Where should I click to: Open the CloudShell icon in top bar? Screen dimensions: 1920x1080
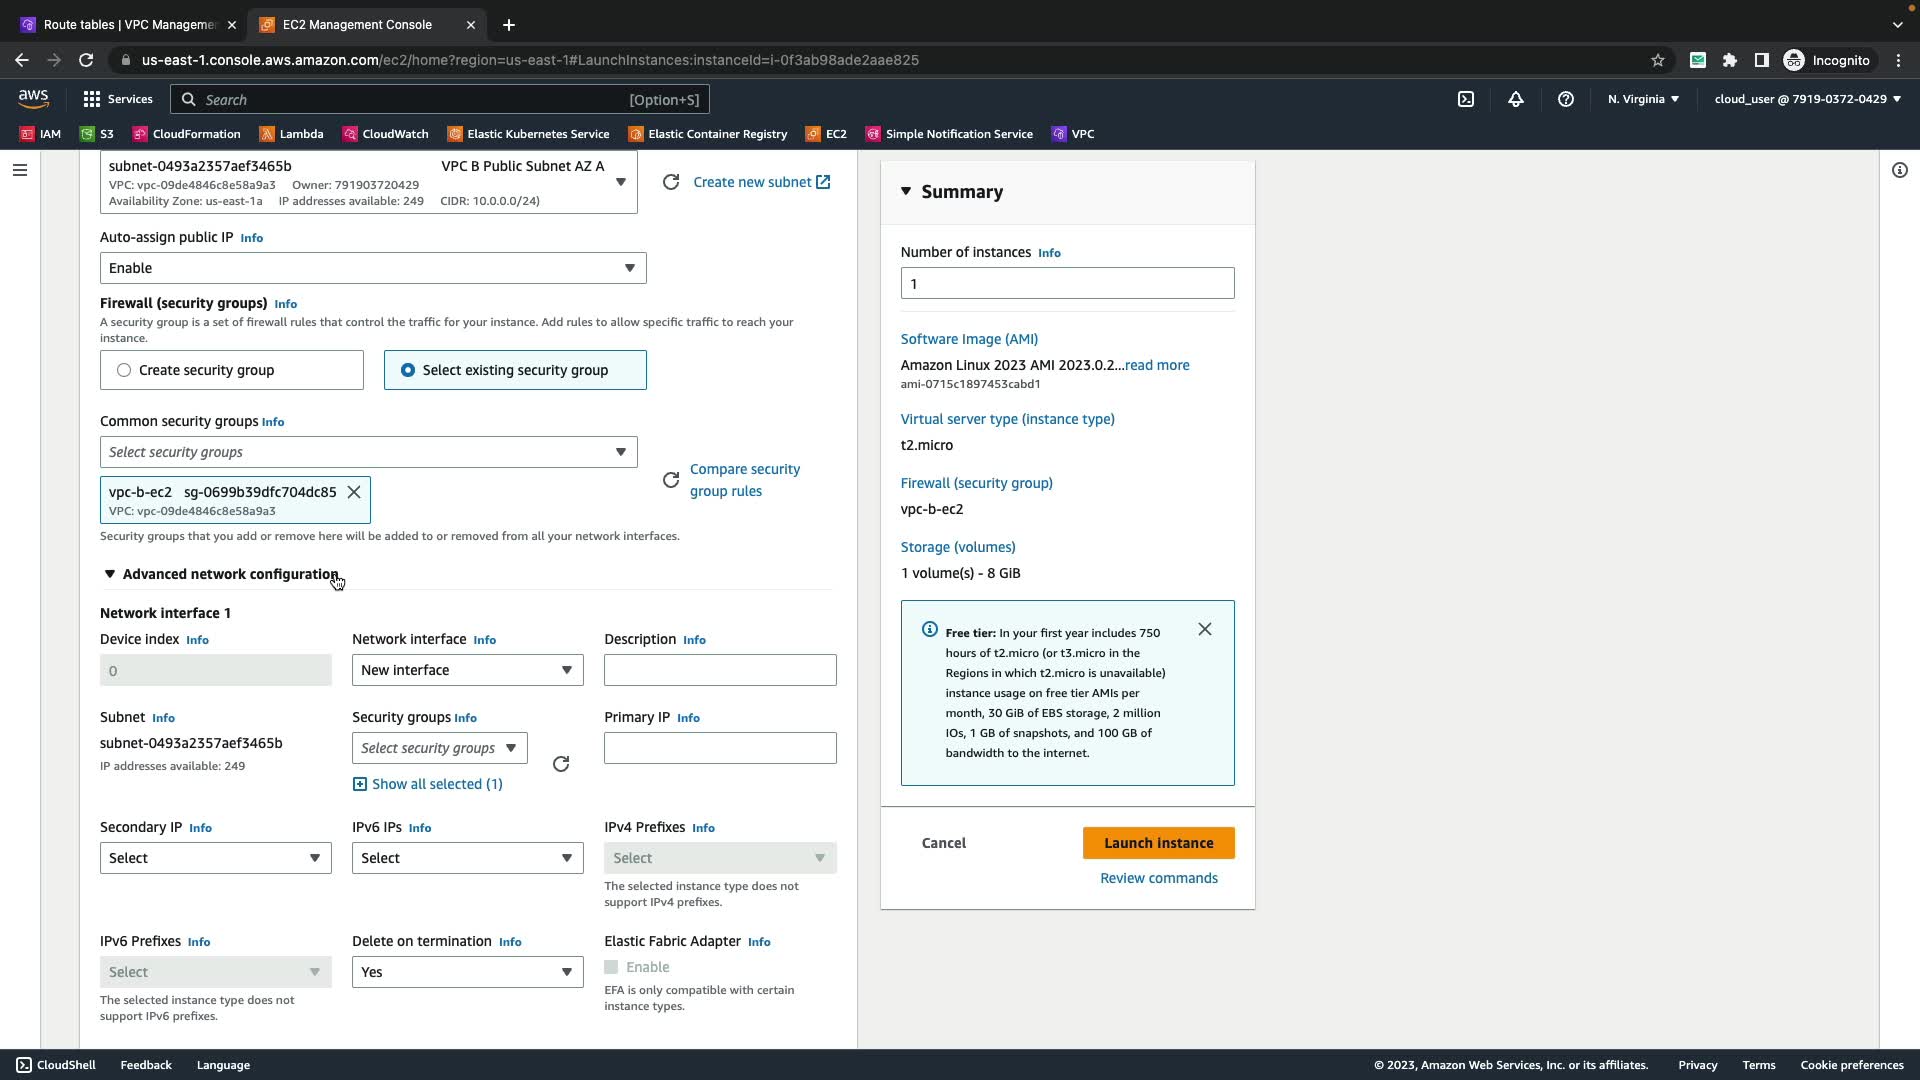coord(1465,99)
